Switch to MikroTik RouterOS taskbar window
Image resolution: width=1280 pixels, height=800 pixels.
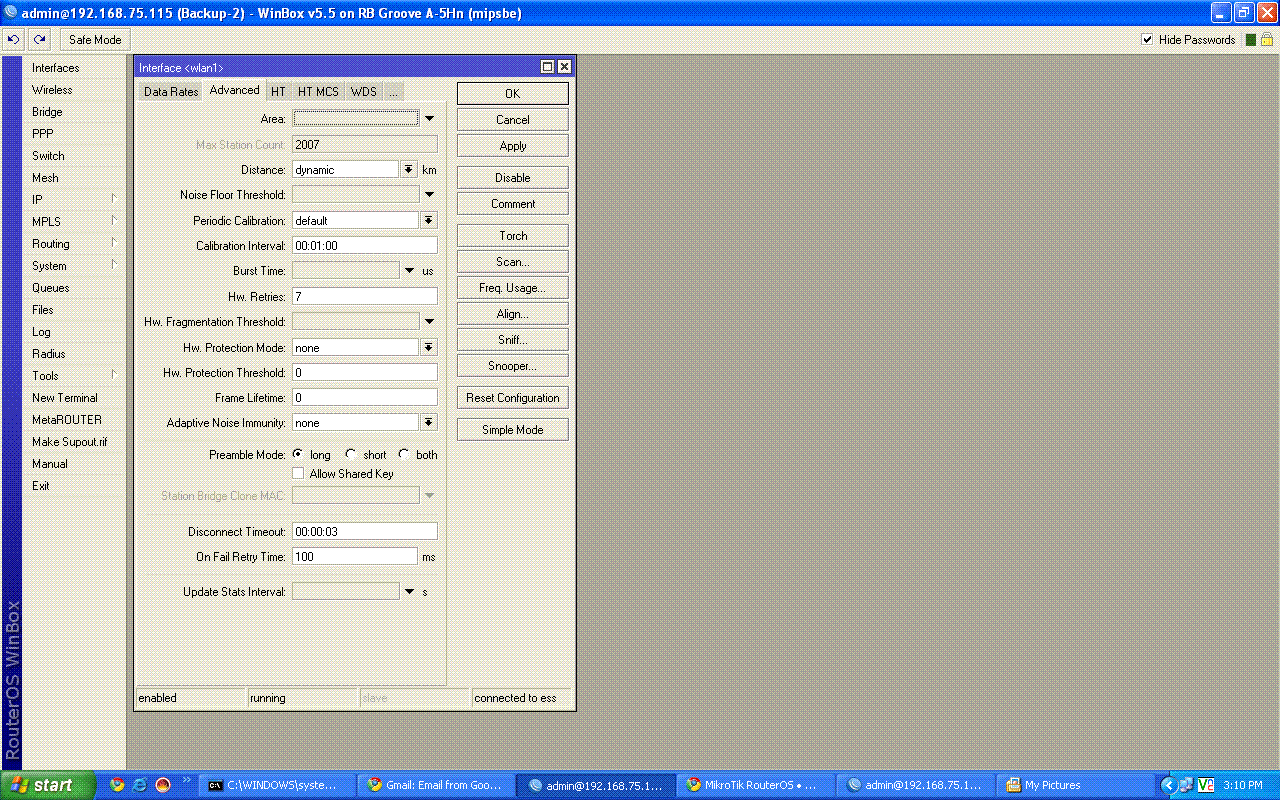click(755, 785)
